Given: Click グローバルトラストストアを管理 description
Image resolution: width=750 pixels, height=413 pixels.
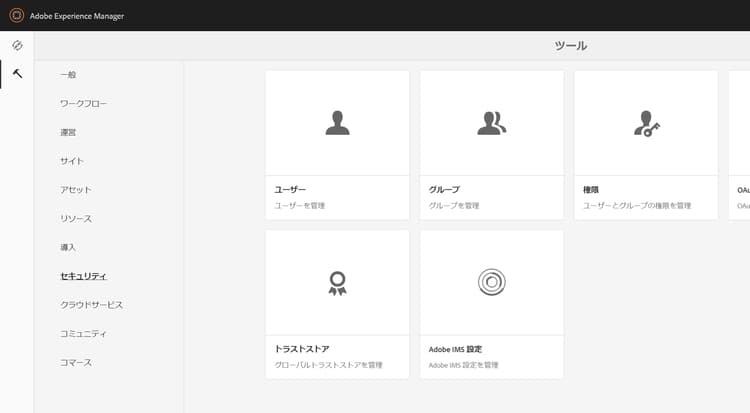Looking at the screenshot, I should (328, 365).
